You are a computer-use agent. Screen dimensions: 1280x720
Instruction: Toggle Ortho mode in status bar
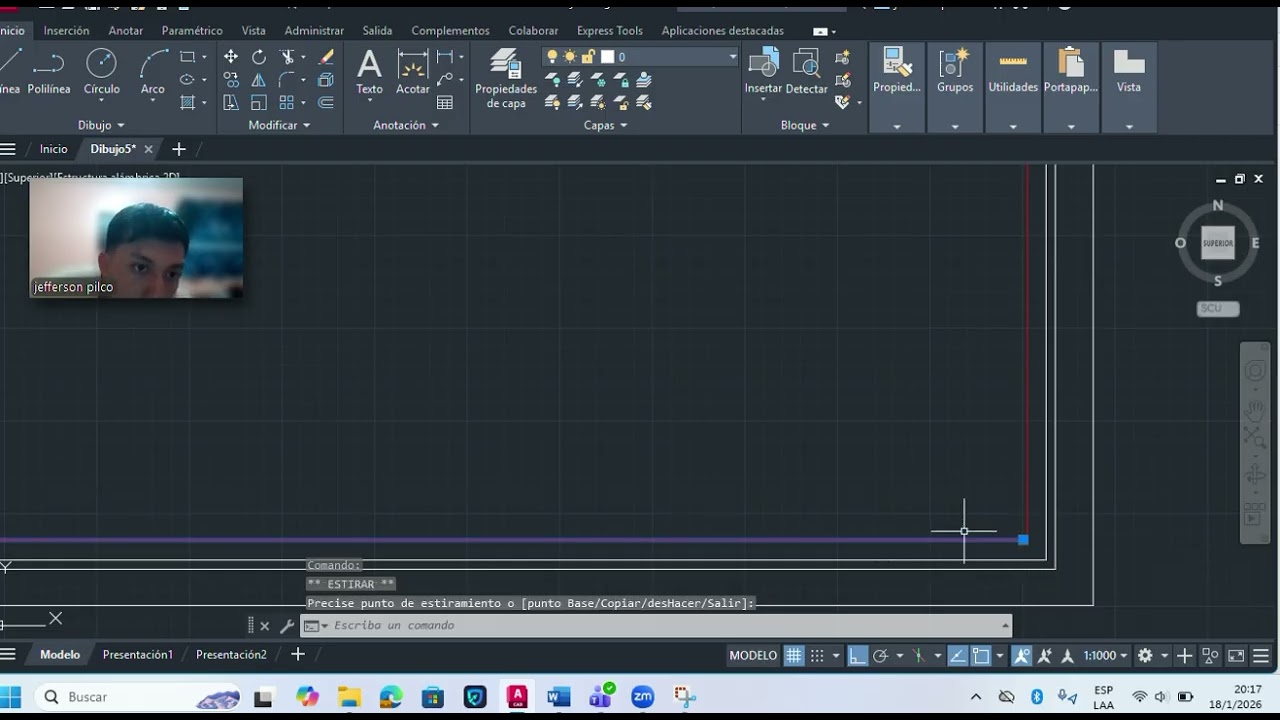pos(858,656)
